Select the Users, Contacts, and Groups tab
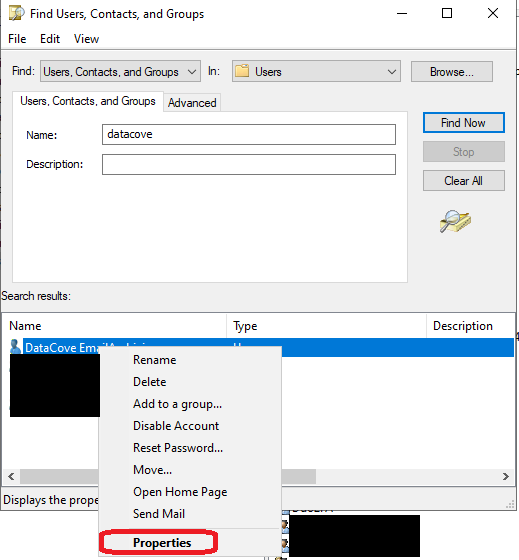The image size is (519, 560). [x=88, y=101]
